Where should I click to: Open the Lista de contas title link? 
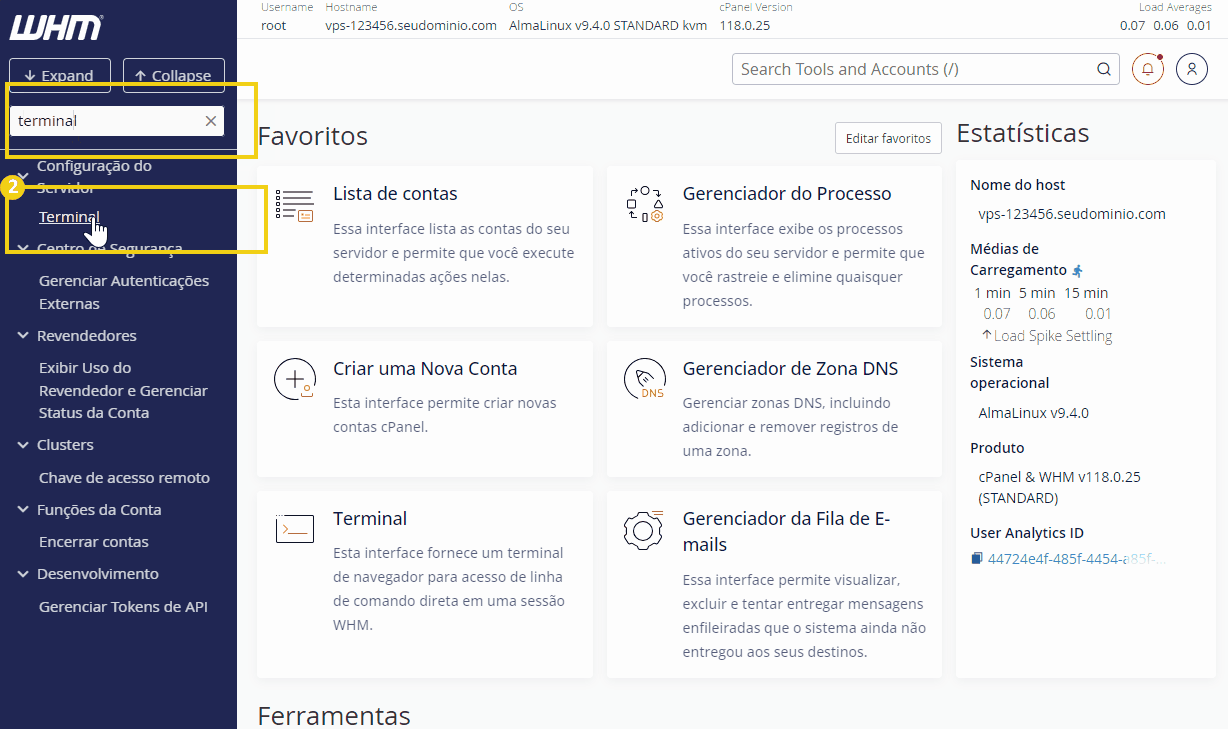[395, 193]
